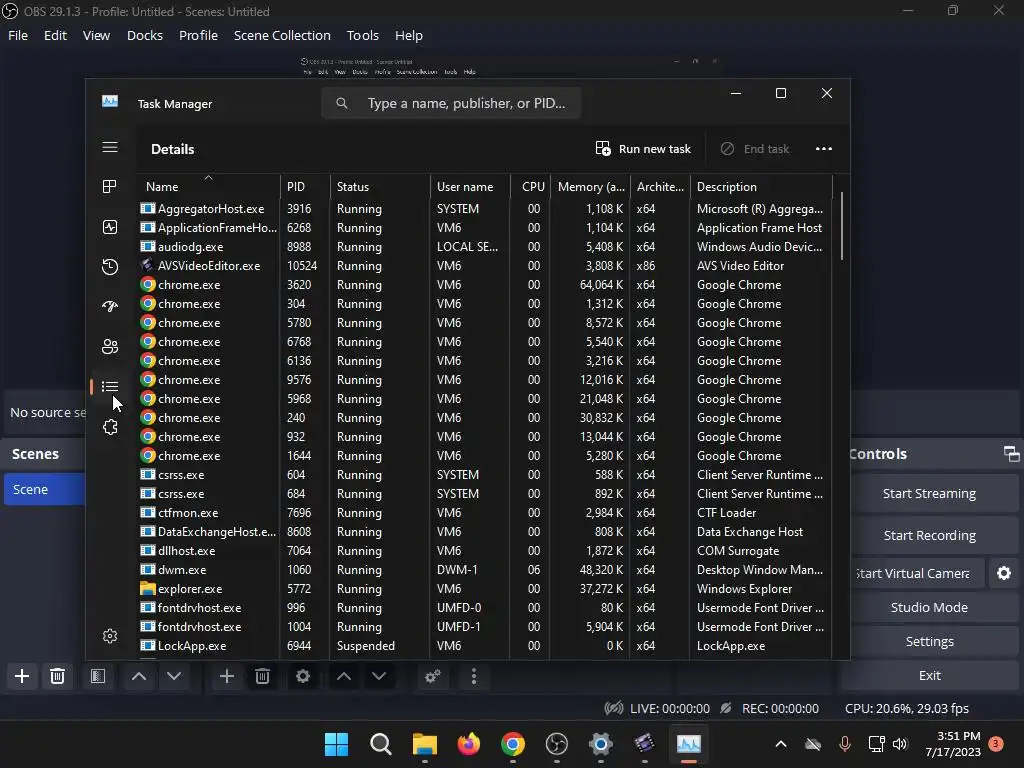
Task: Select ctfmon.exe process row
Action: point(485,513)
